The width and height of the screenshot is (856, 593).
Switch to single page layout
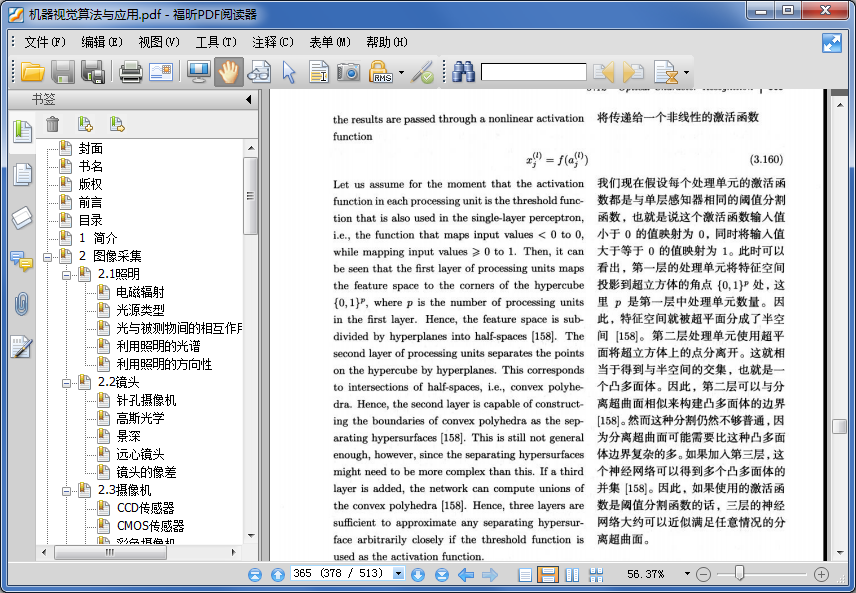coord(525,574)
